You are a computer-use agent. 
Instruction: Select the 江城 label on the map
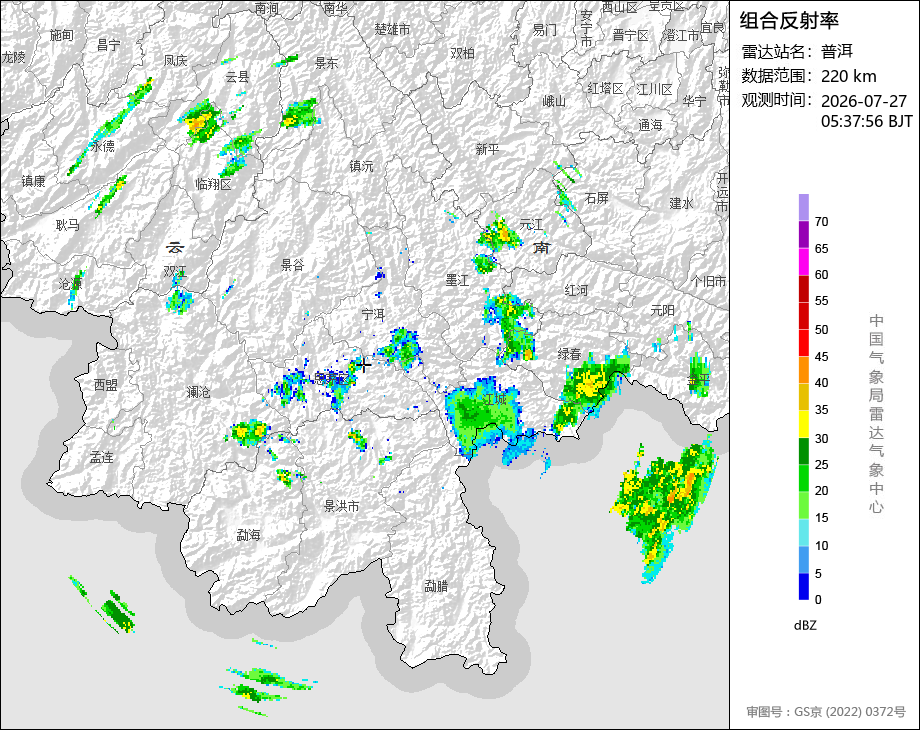pos(495,399)
